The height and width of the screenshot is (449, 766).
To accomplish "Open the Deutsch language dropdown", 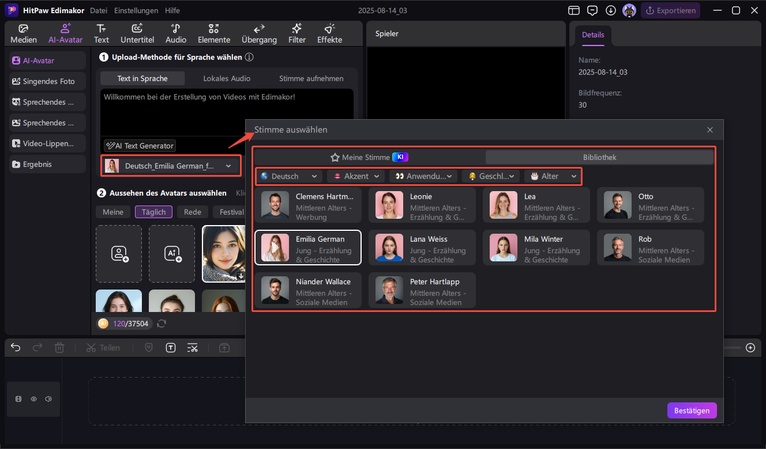I will [289, 176].
